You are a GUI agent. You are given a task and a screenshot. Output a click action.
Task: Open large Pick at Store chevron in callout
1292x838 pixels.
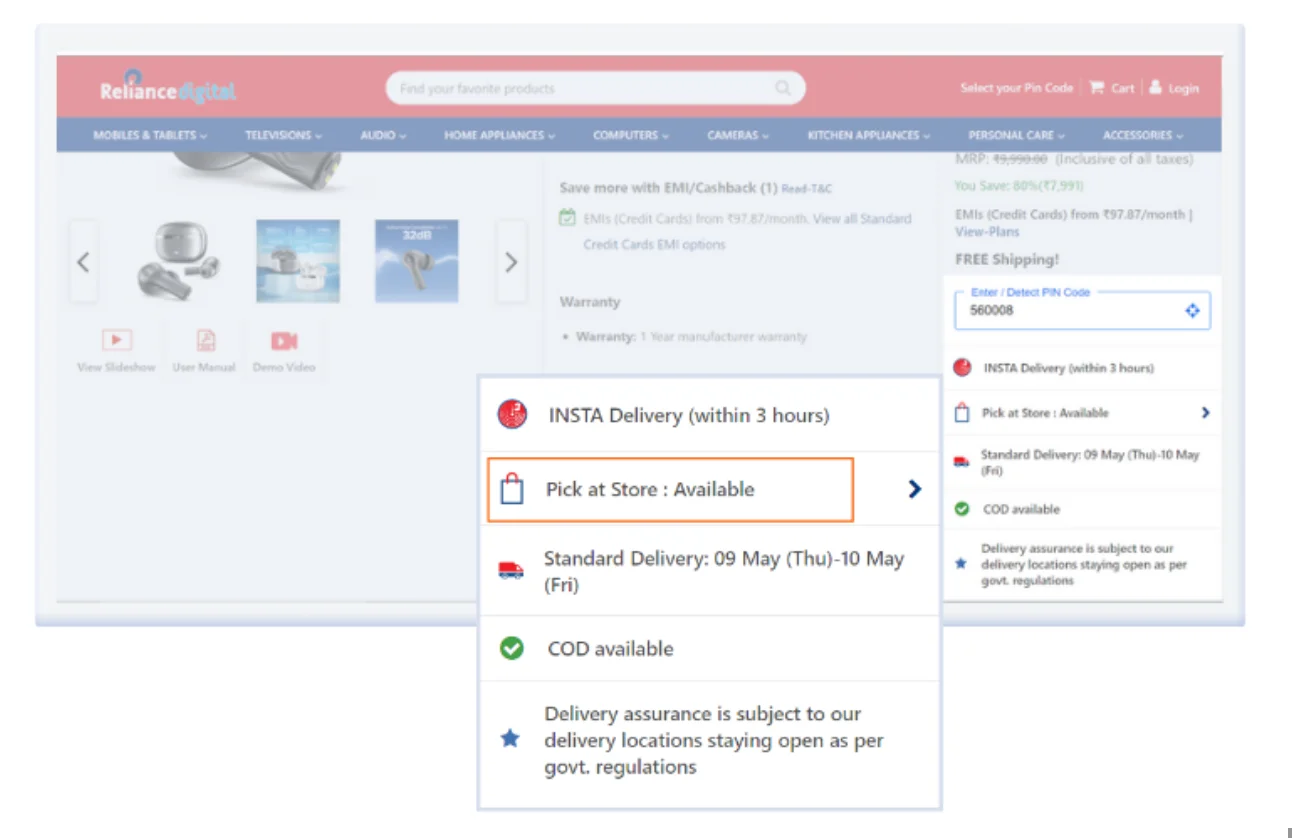point(914,489)
